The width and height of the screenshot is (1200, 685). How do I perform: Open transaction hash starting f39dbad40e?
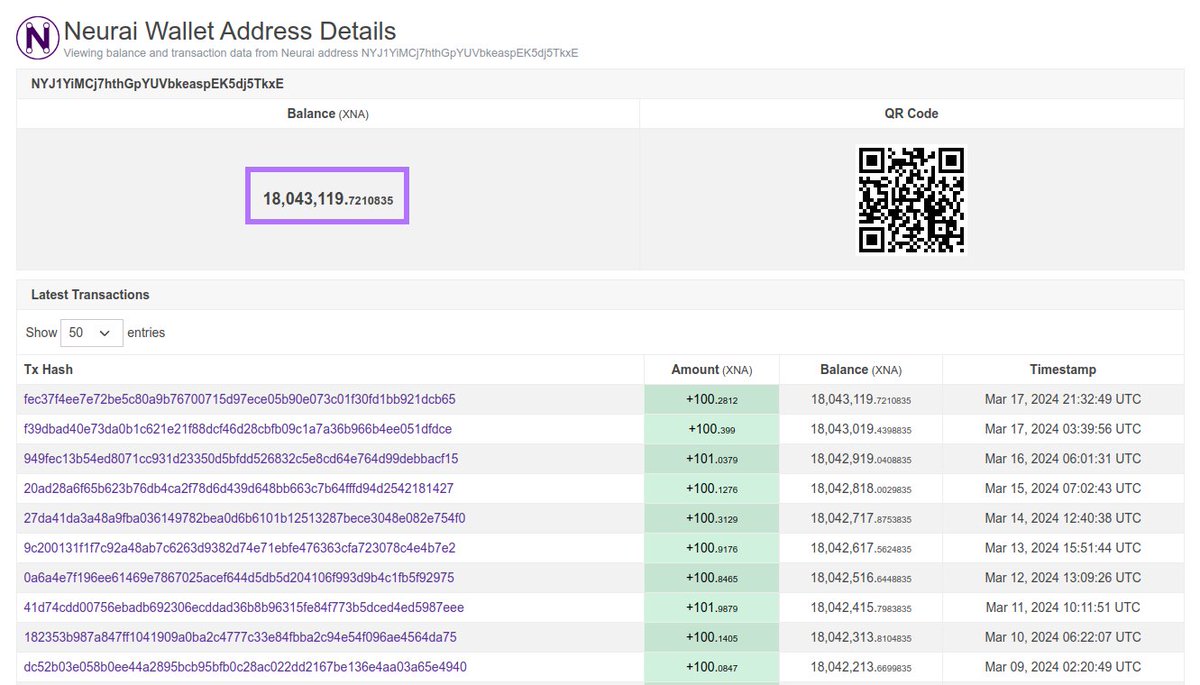(238, 429)
